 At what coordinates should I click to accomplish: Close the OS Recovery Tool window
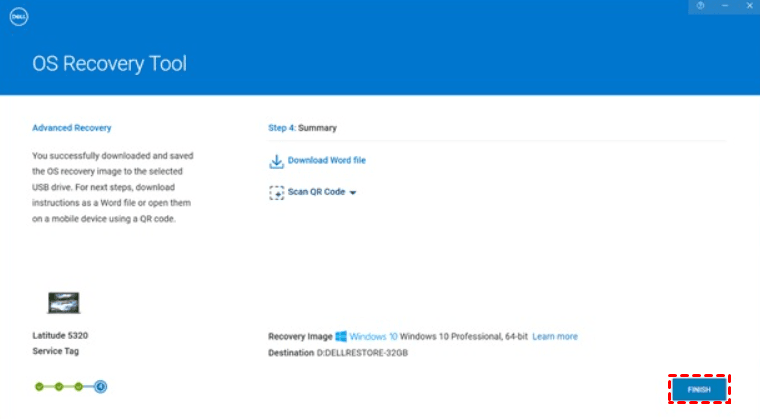pos(749,6)
